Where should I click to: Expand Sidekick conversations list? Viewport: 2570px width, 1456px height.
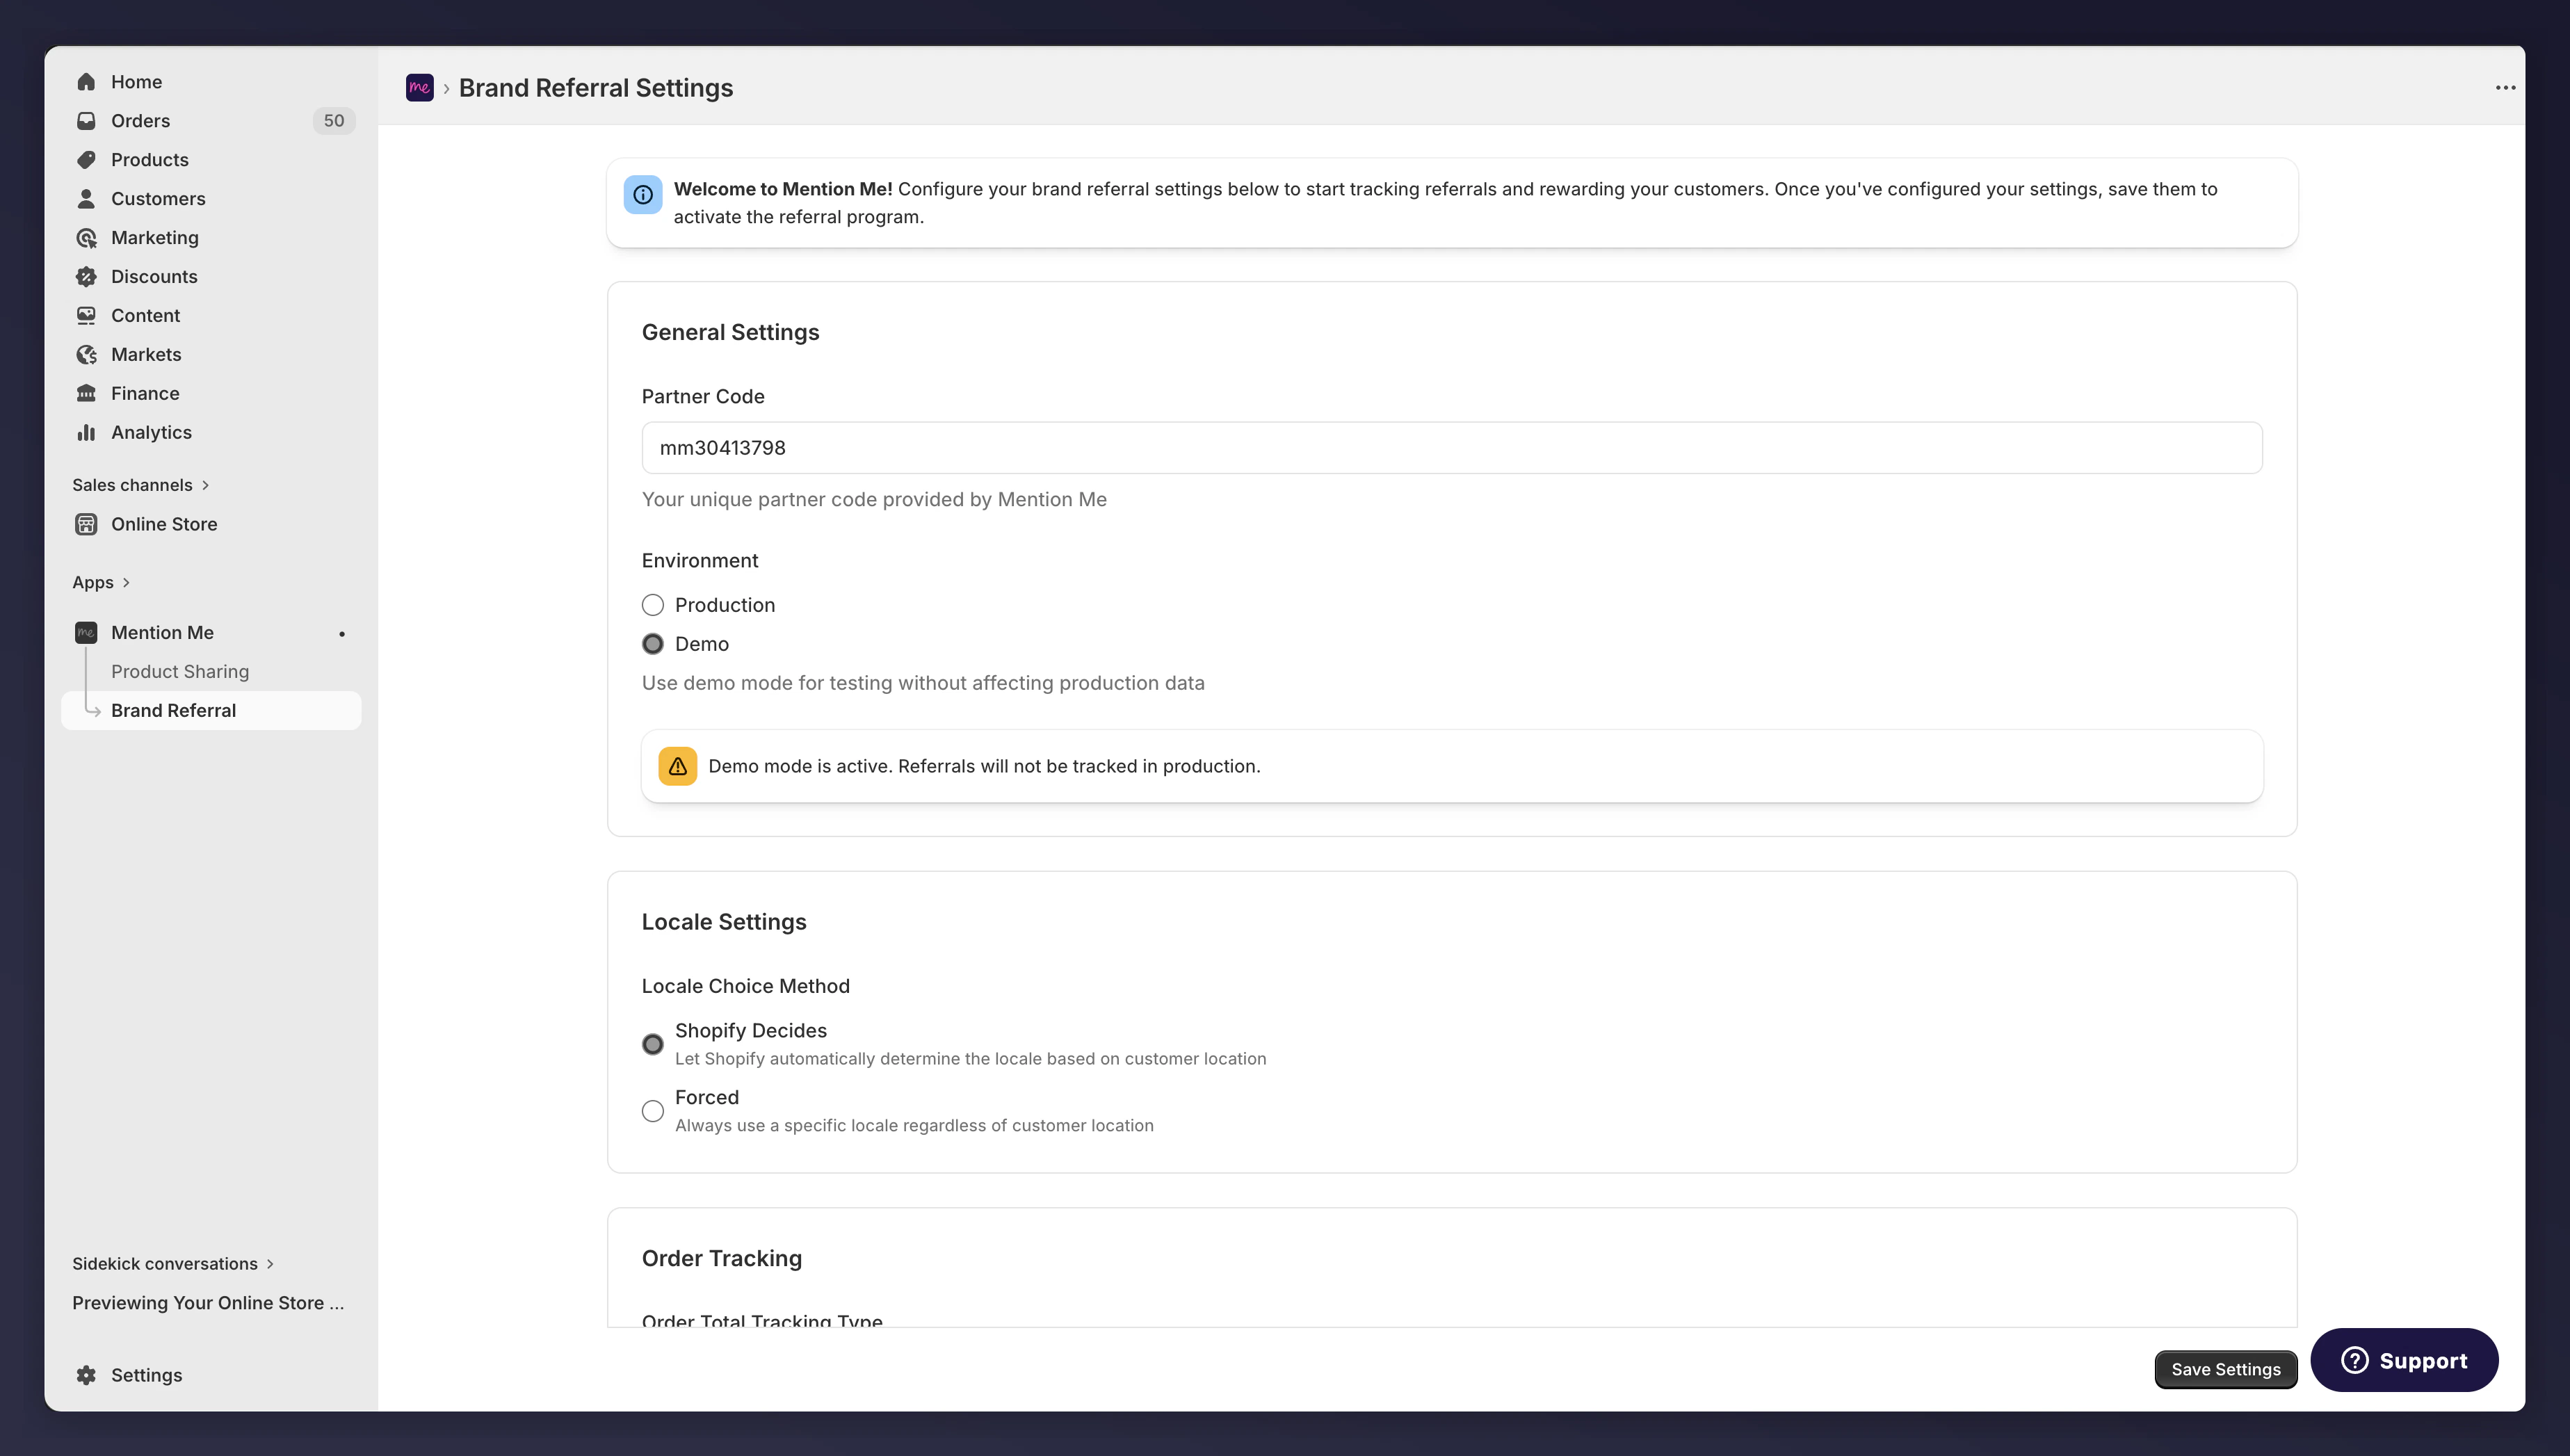pos(172,1264)
